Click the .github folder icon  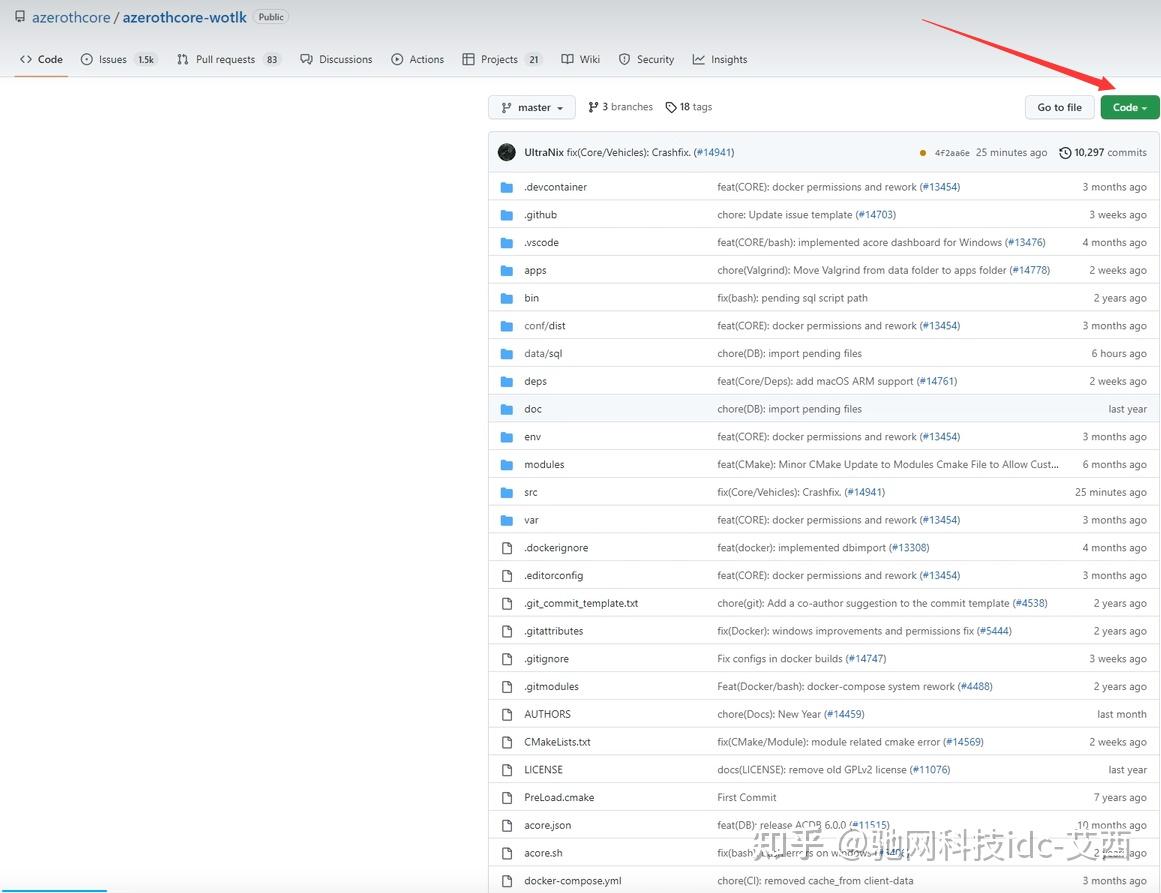pos(506,215)
